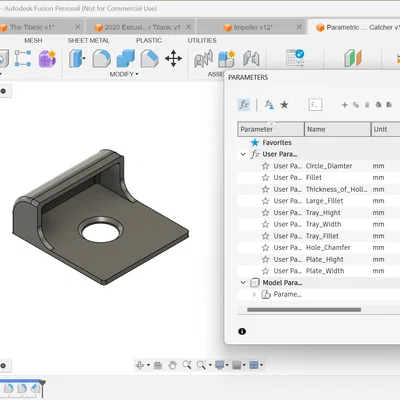Add a new parameter with plus icon
The width and height of the screenshot is (400, 400).
[345, 105]
